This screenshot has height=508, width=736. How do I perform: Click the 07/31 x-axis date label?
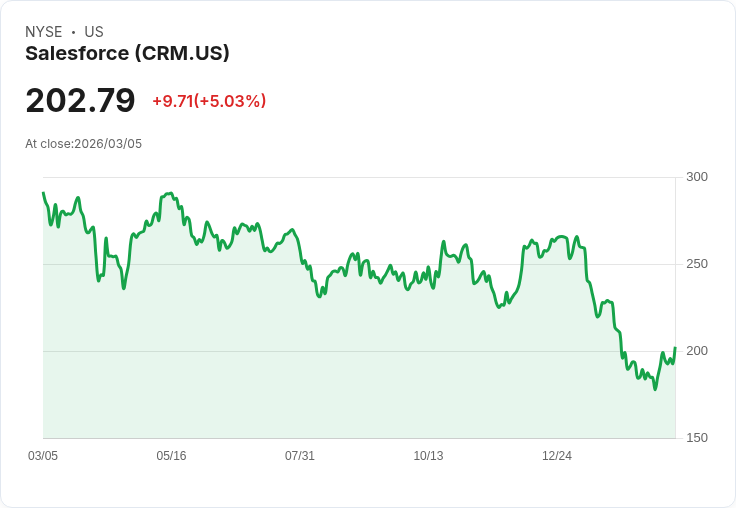[x=300, y=455]
